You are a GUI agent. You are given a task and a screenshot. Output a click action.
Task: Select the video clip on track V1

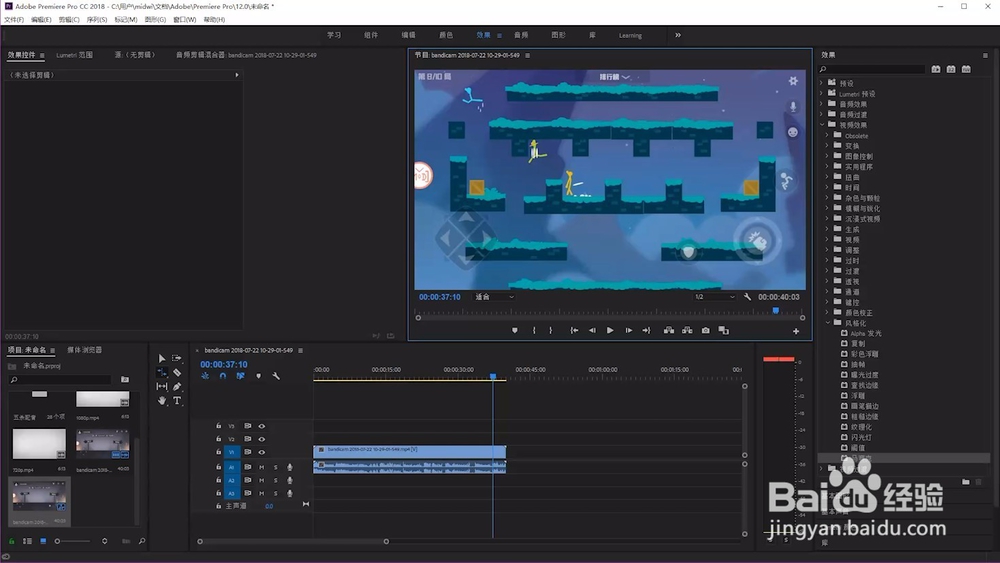[409, 452]
